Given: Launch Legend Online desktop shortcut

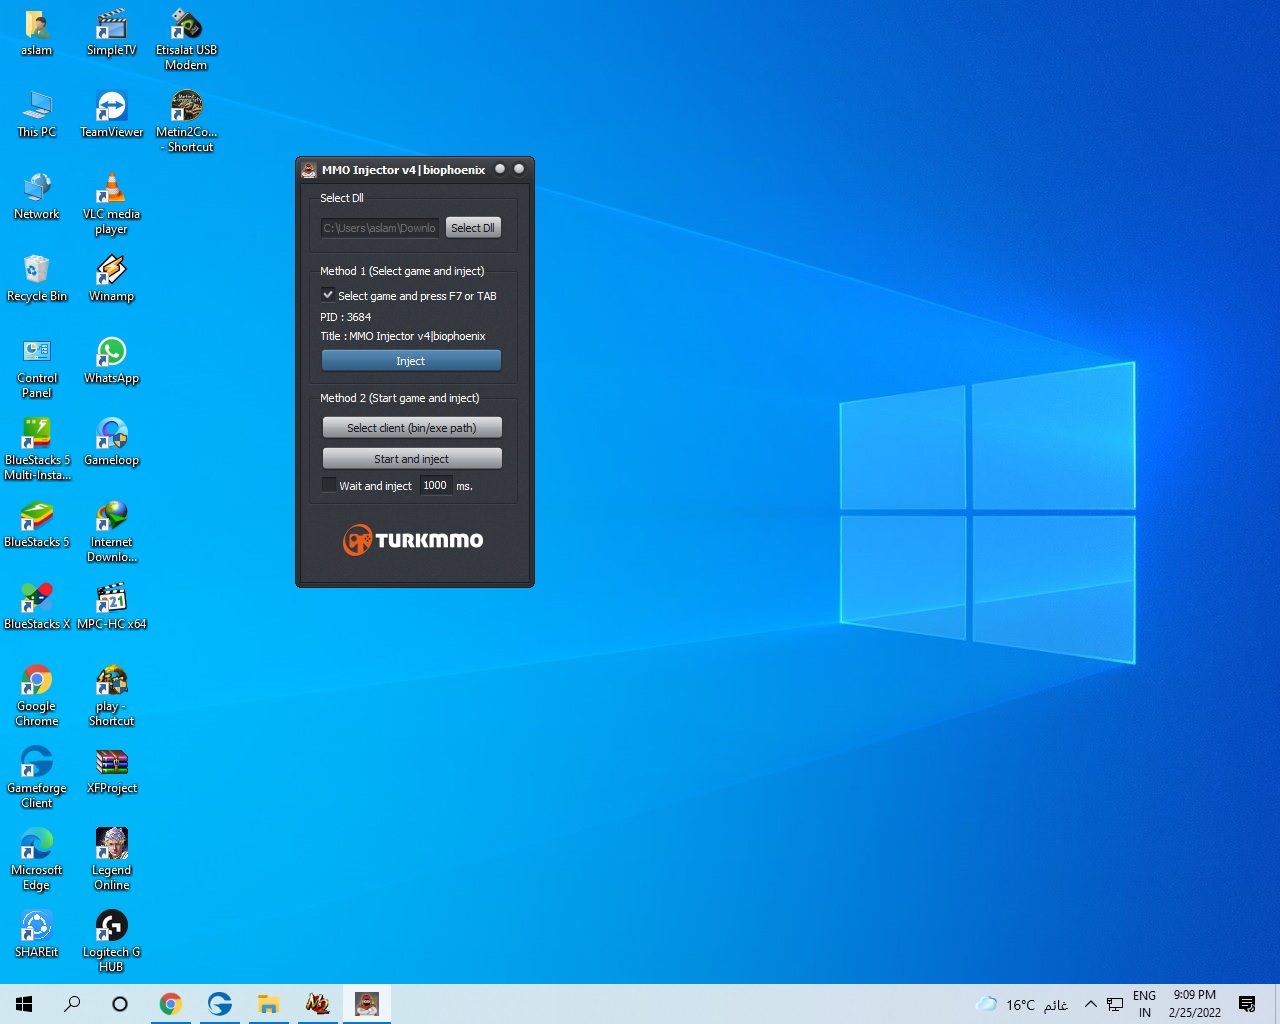Looking at the screenshot, I should tap(111, 860).
